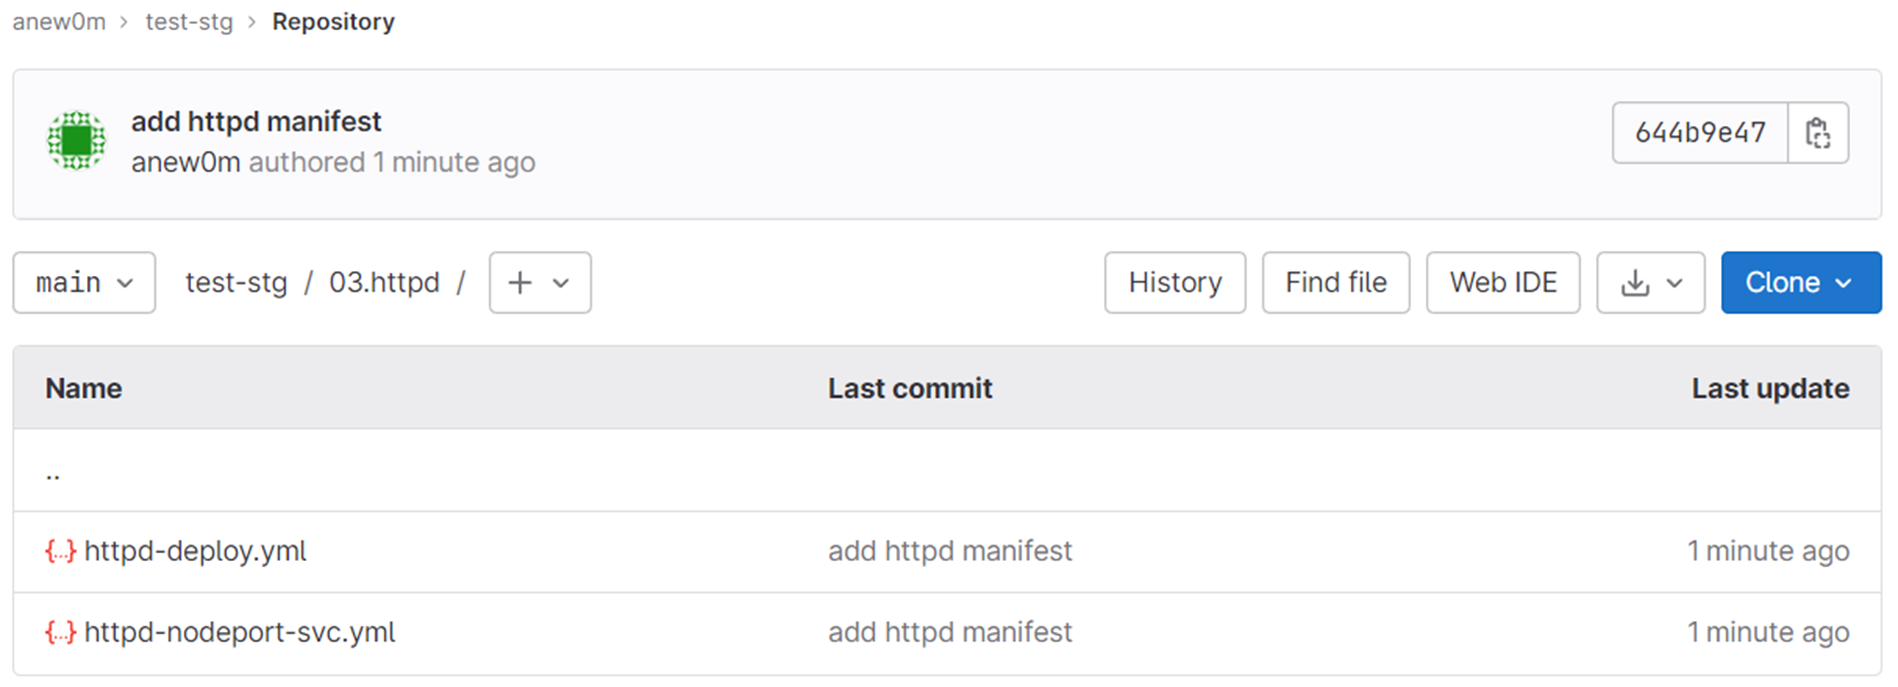Expand the download options chevron
1898x687 pixels.
pos(1675,283)
